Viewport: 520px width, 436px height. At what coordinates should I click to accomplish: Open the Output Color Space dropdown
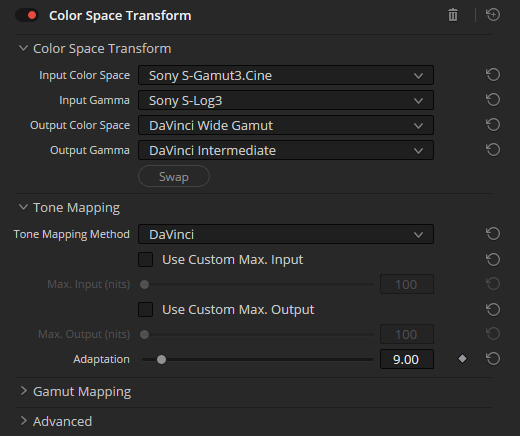pos(286,125)
